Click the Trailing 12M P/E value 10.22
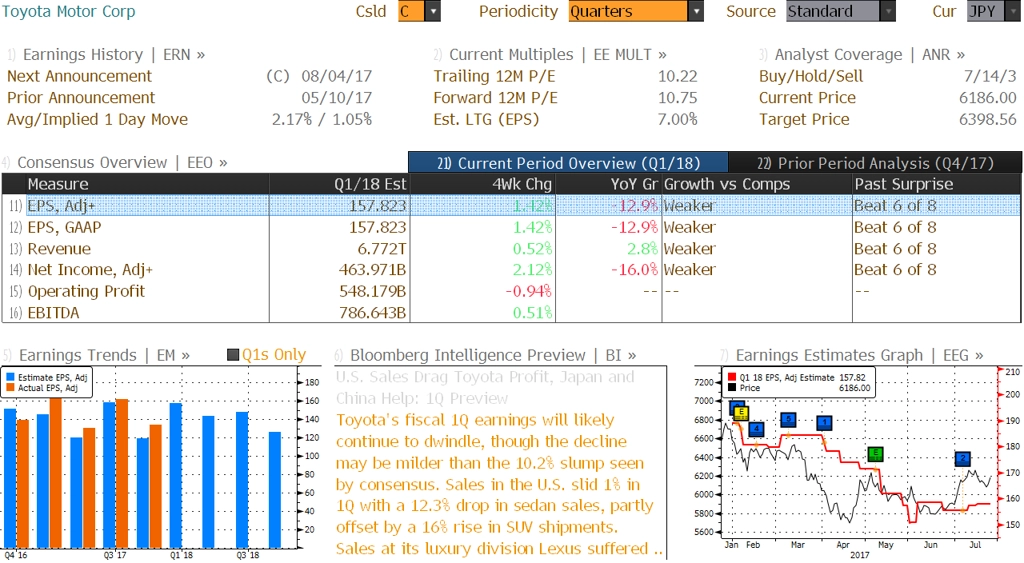This screenshot has width=1024, height=563. coord(677,76)
